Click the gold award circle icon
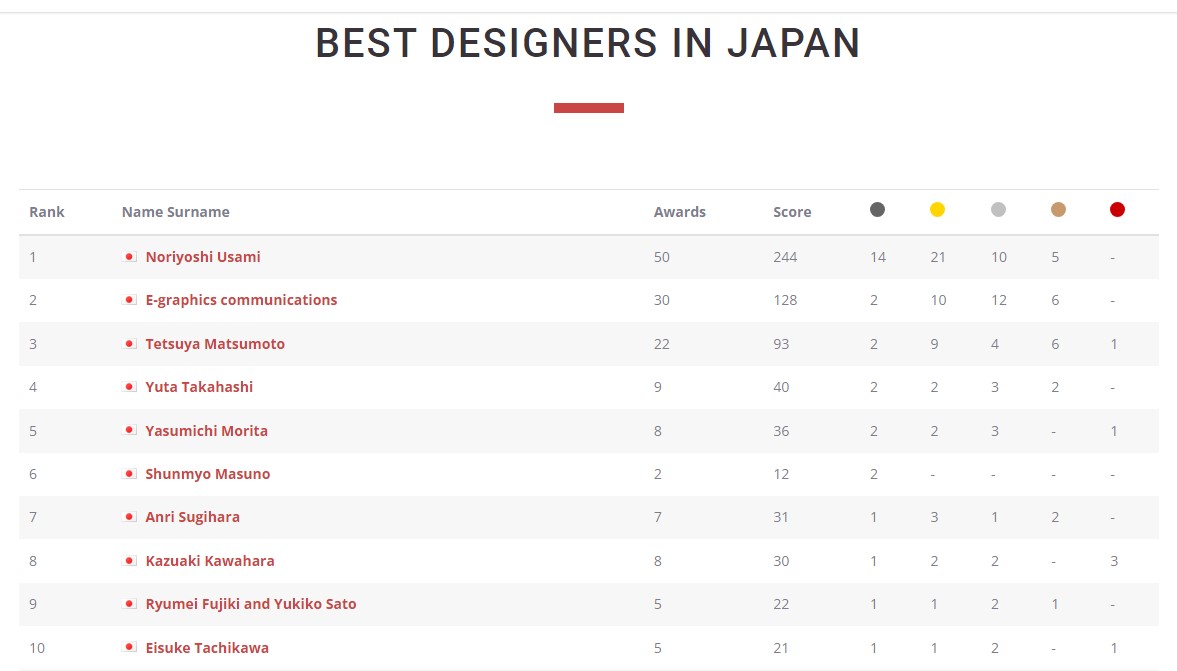The width and height of the screenshot is (1177, 671). (937, 210)
